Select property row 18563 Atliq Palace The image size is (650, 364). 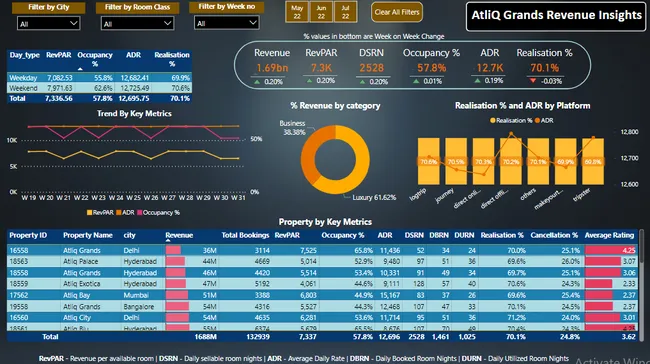(322, 262)
